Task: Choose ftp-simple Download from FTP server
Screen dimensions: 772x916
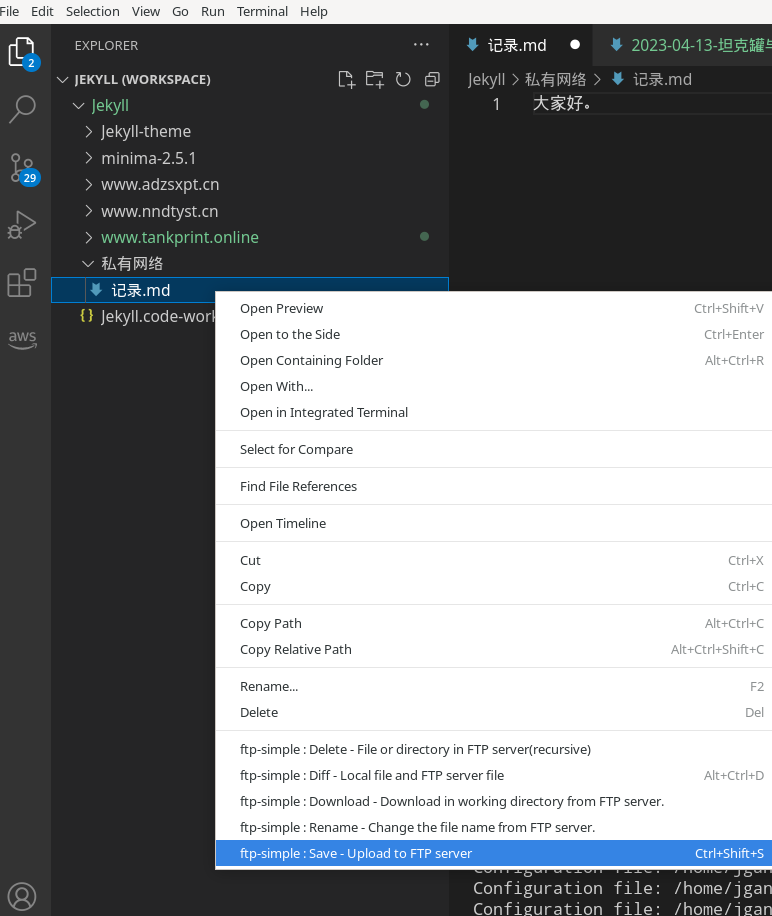Action: [493, 802]
